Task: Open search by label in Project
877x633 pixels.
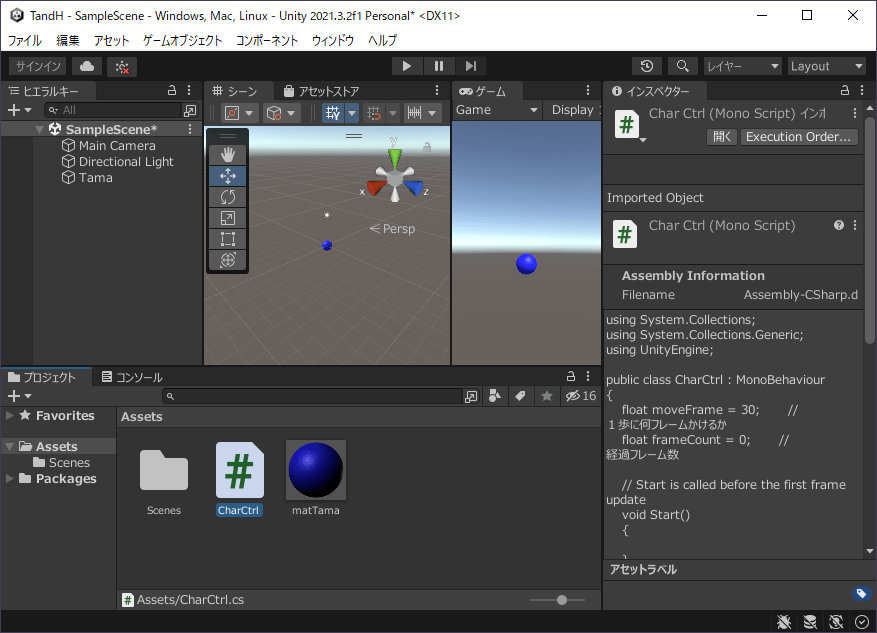Action: 521,396
